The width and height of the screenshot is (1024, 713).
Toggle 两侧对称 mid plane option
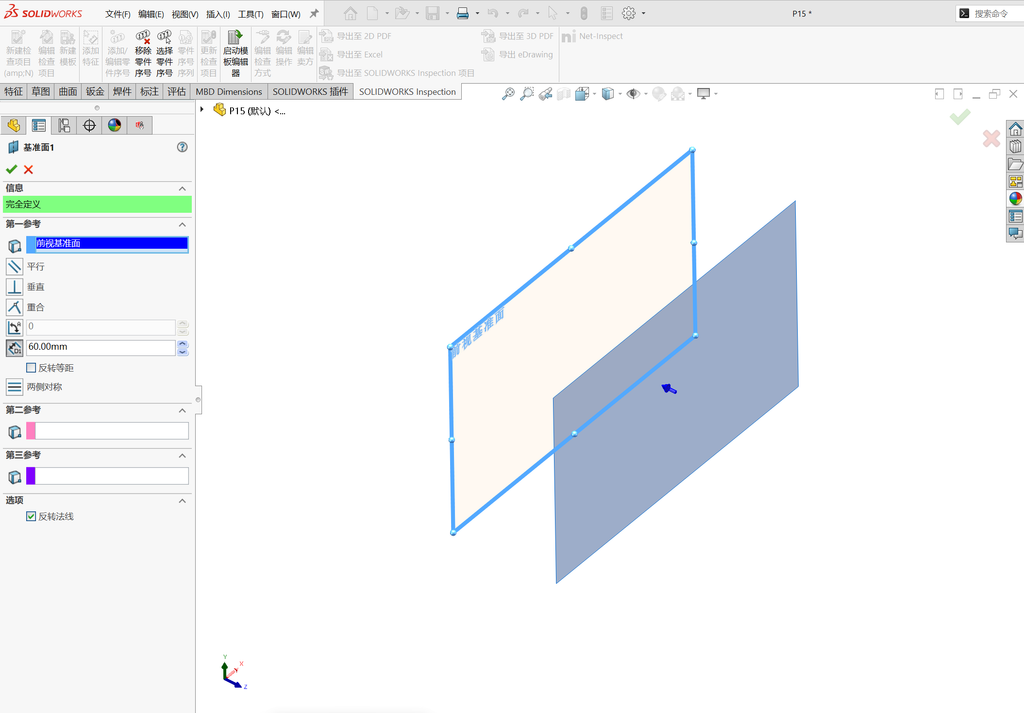[14, 387]
